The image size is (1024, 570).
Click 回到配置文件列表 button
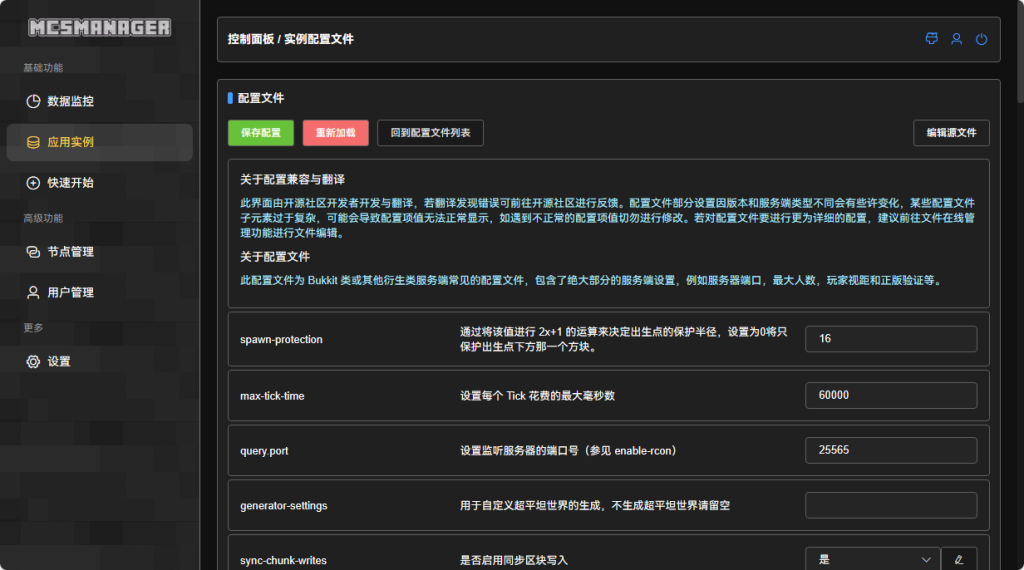(430, 133)
